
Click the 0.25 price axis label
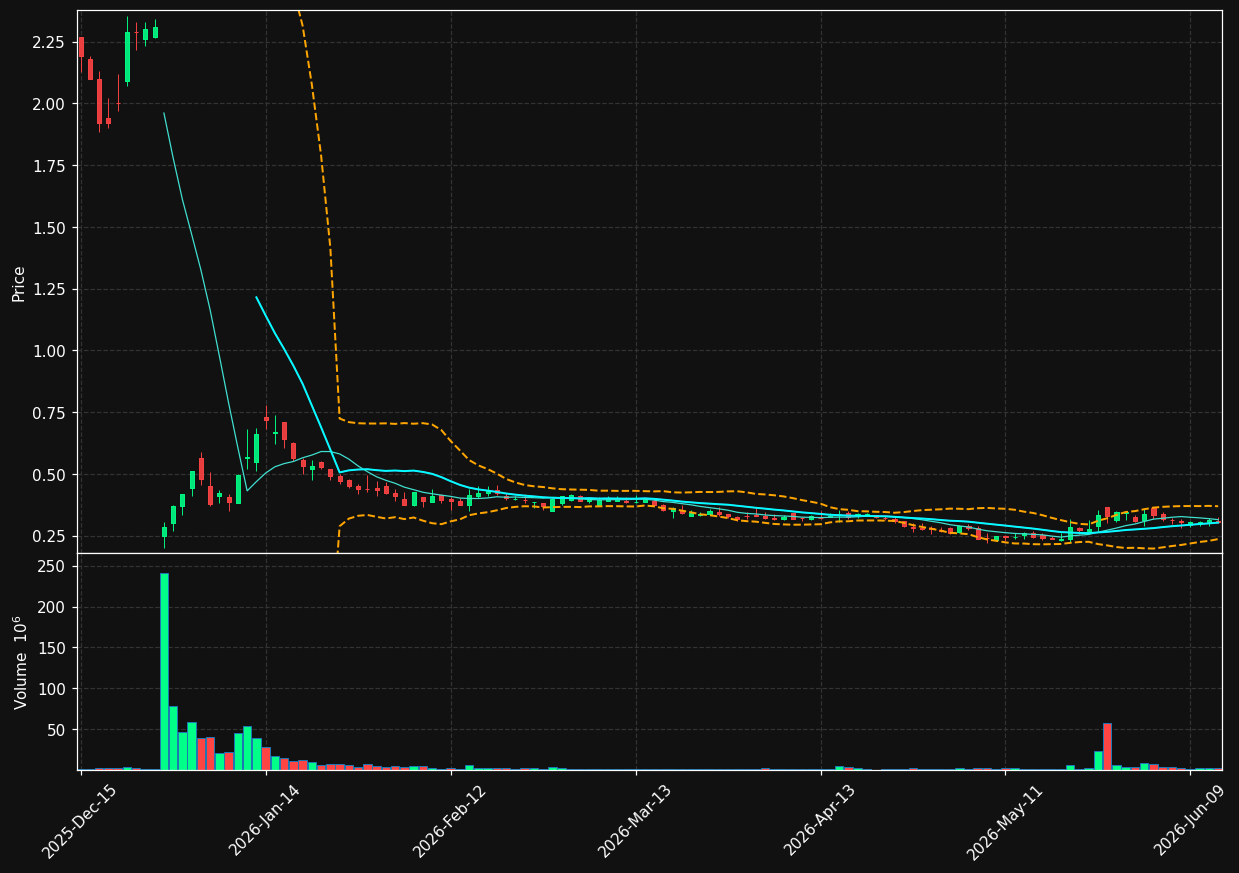(x=50, y=537)
